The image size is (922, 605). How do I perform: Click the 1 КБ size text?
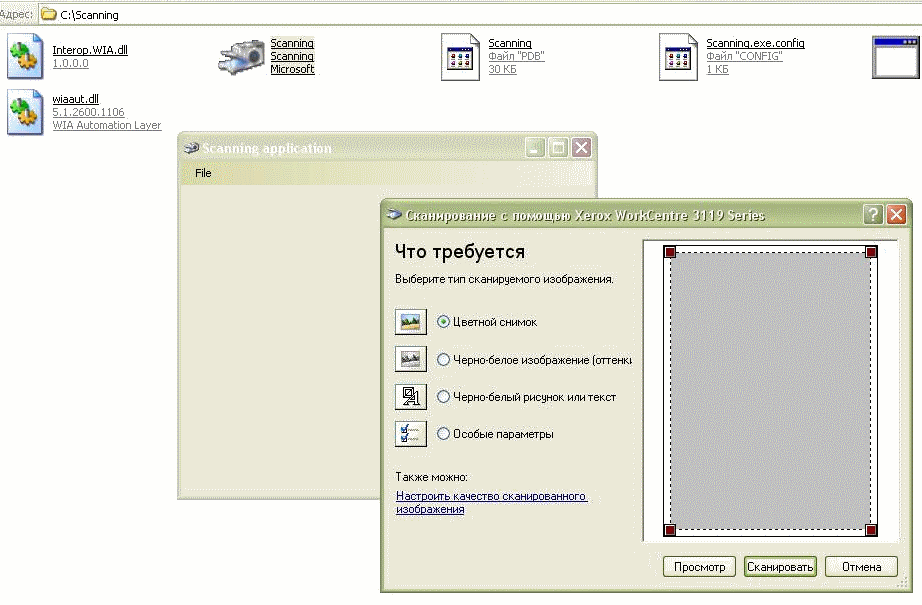pyautogui.click(x=717, y=69)
